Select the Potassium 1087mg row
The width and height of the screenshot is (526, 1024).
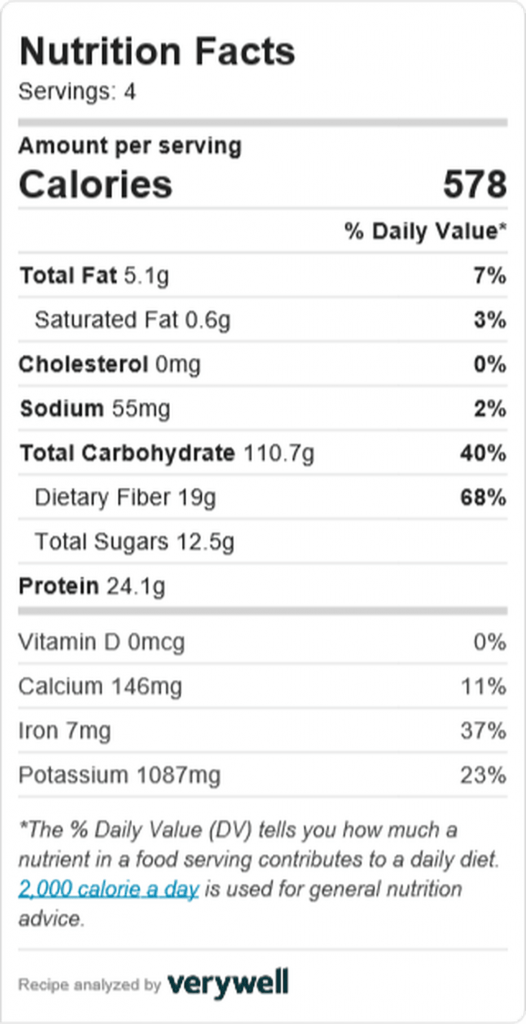(263, 775)
